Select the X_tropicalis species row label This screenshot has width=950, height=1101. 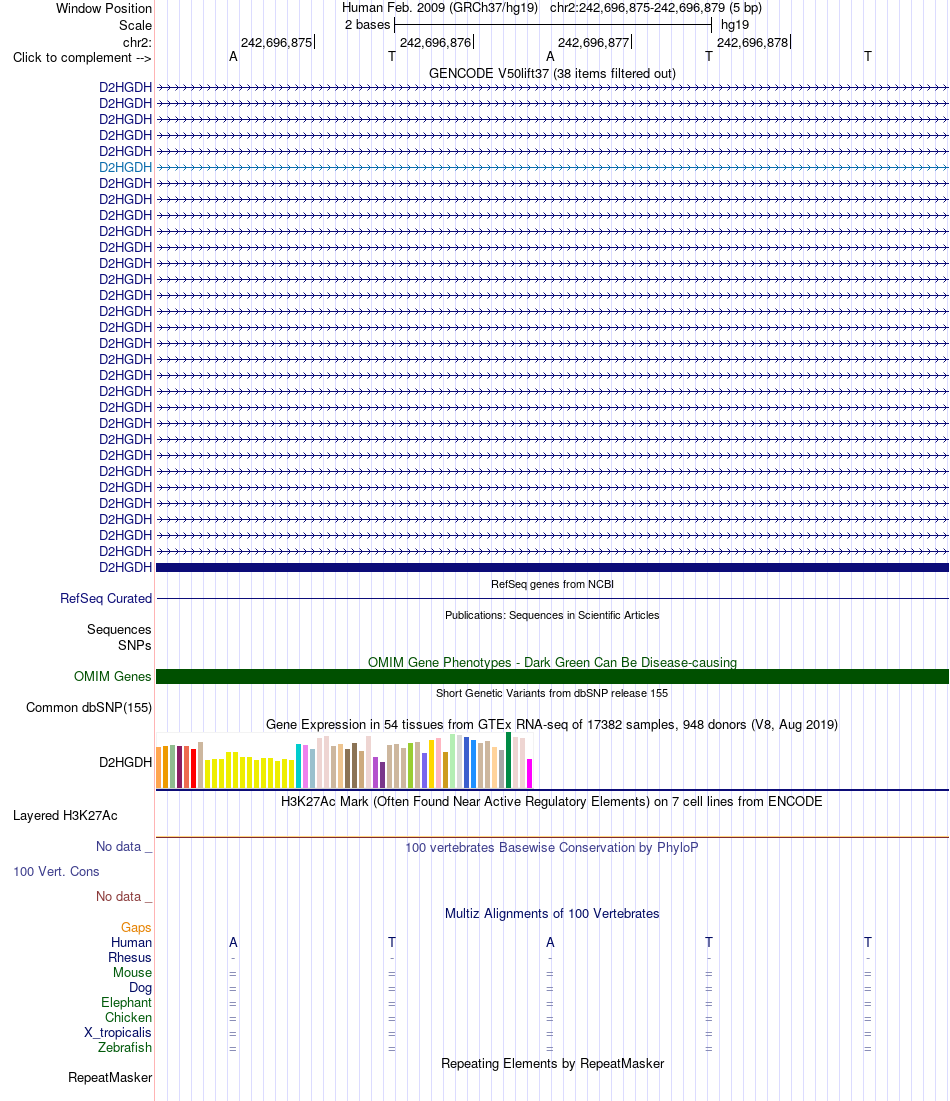pos(118,1032)
